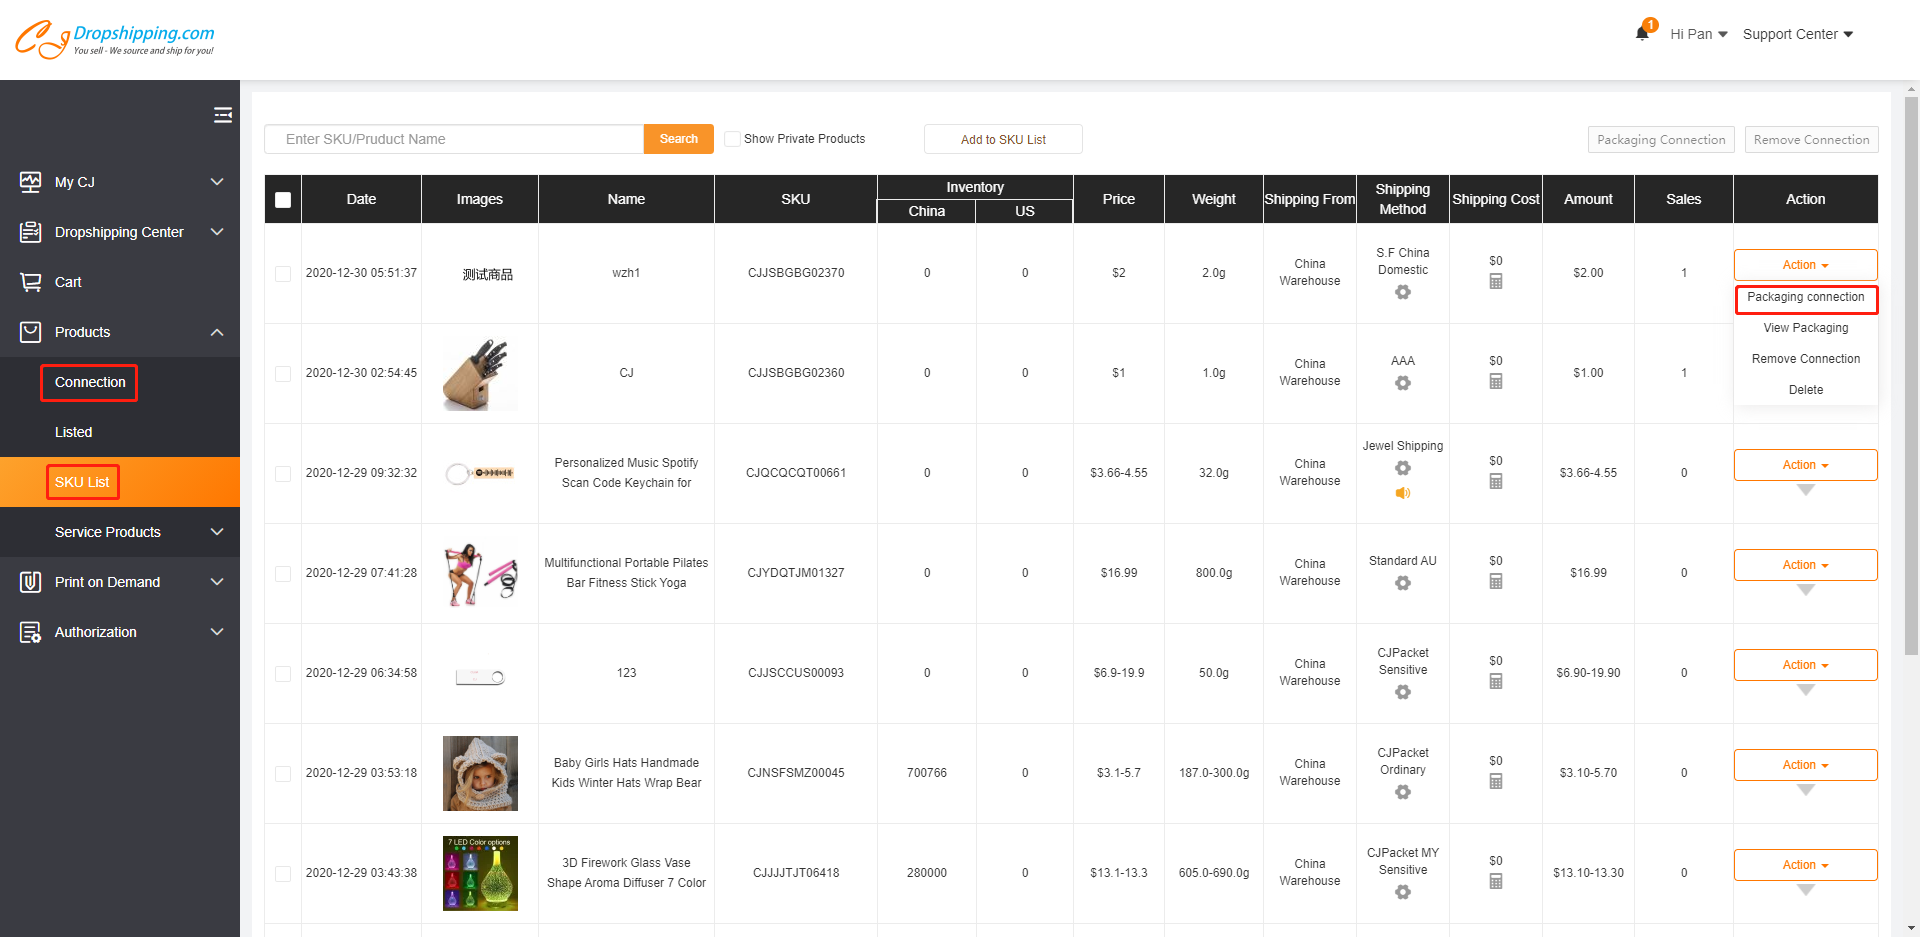Click the speaker icon under Jewel Shipping
Viewport: 1920px width, 937px height.
point(1402,493)
